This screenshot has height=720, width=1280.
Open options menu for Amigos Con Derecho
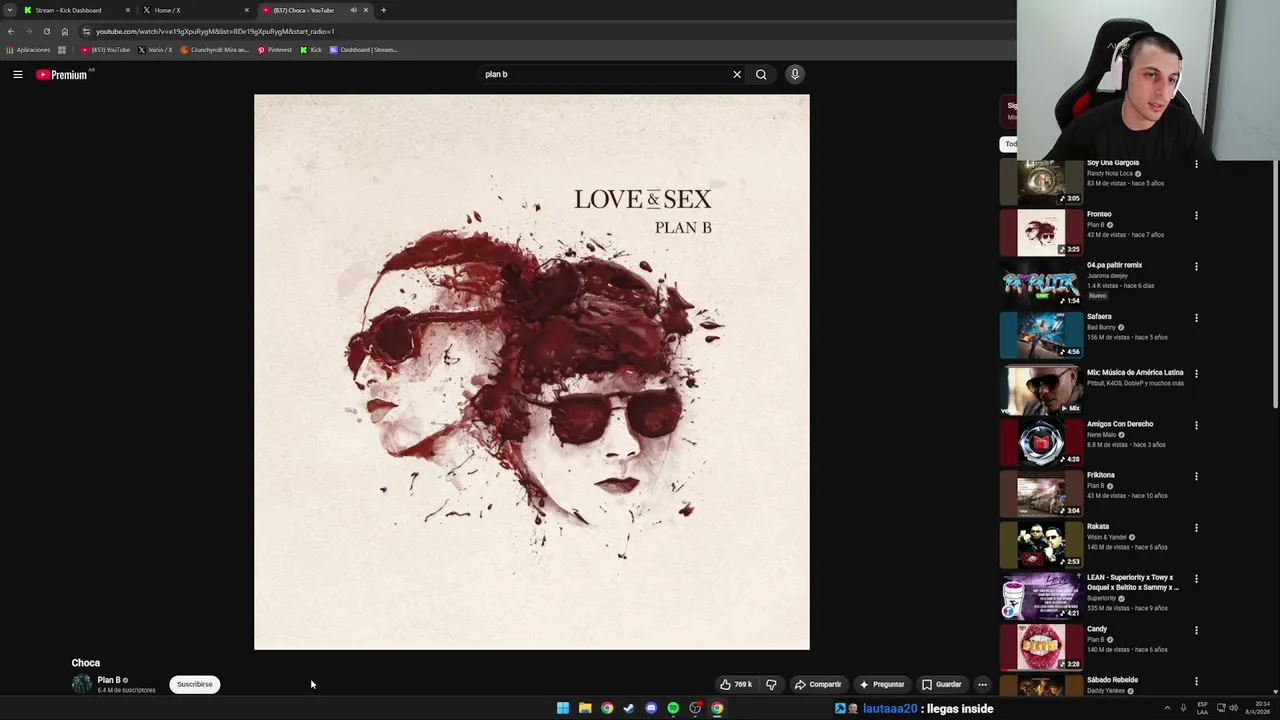1196,425
